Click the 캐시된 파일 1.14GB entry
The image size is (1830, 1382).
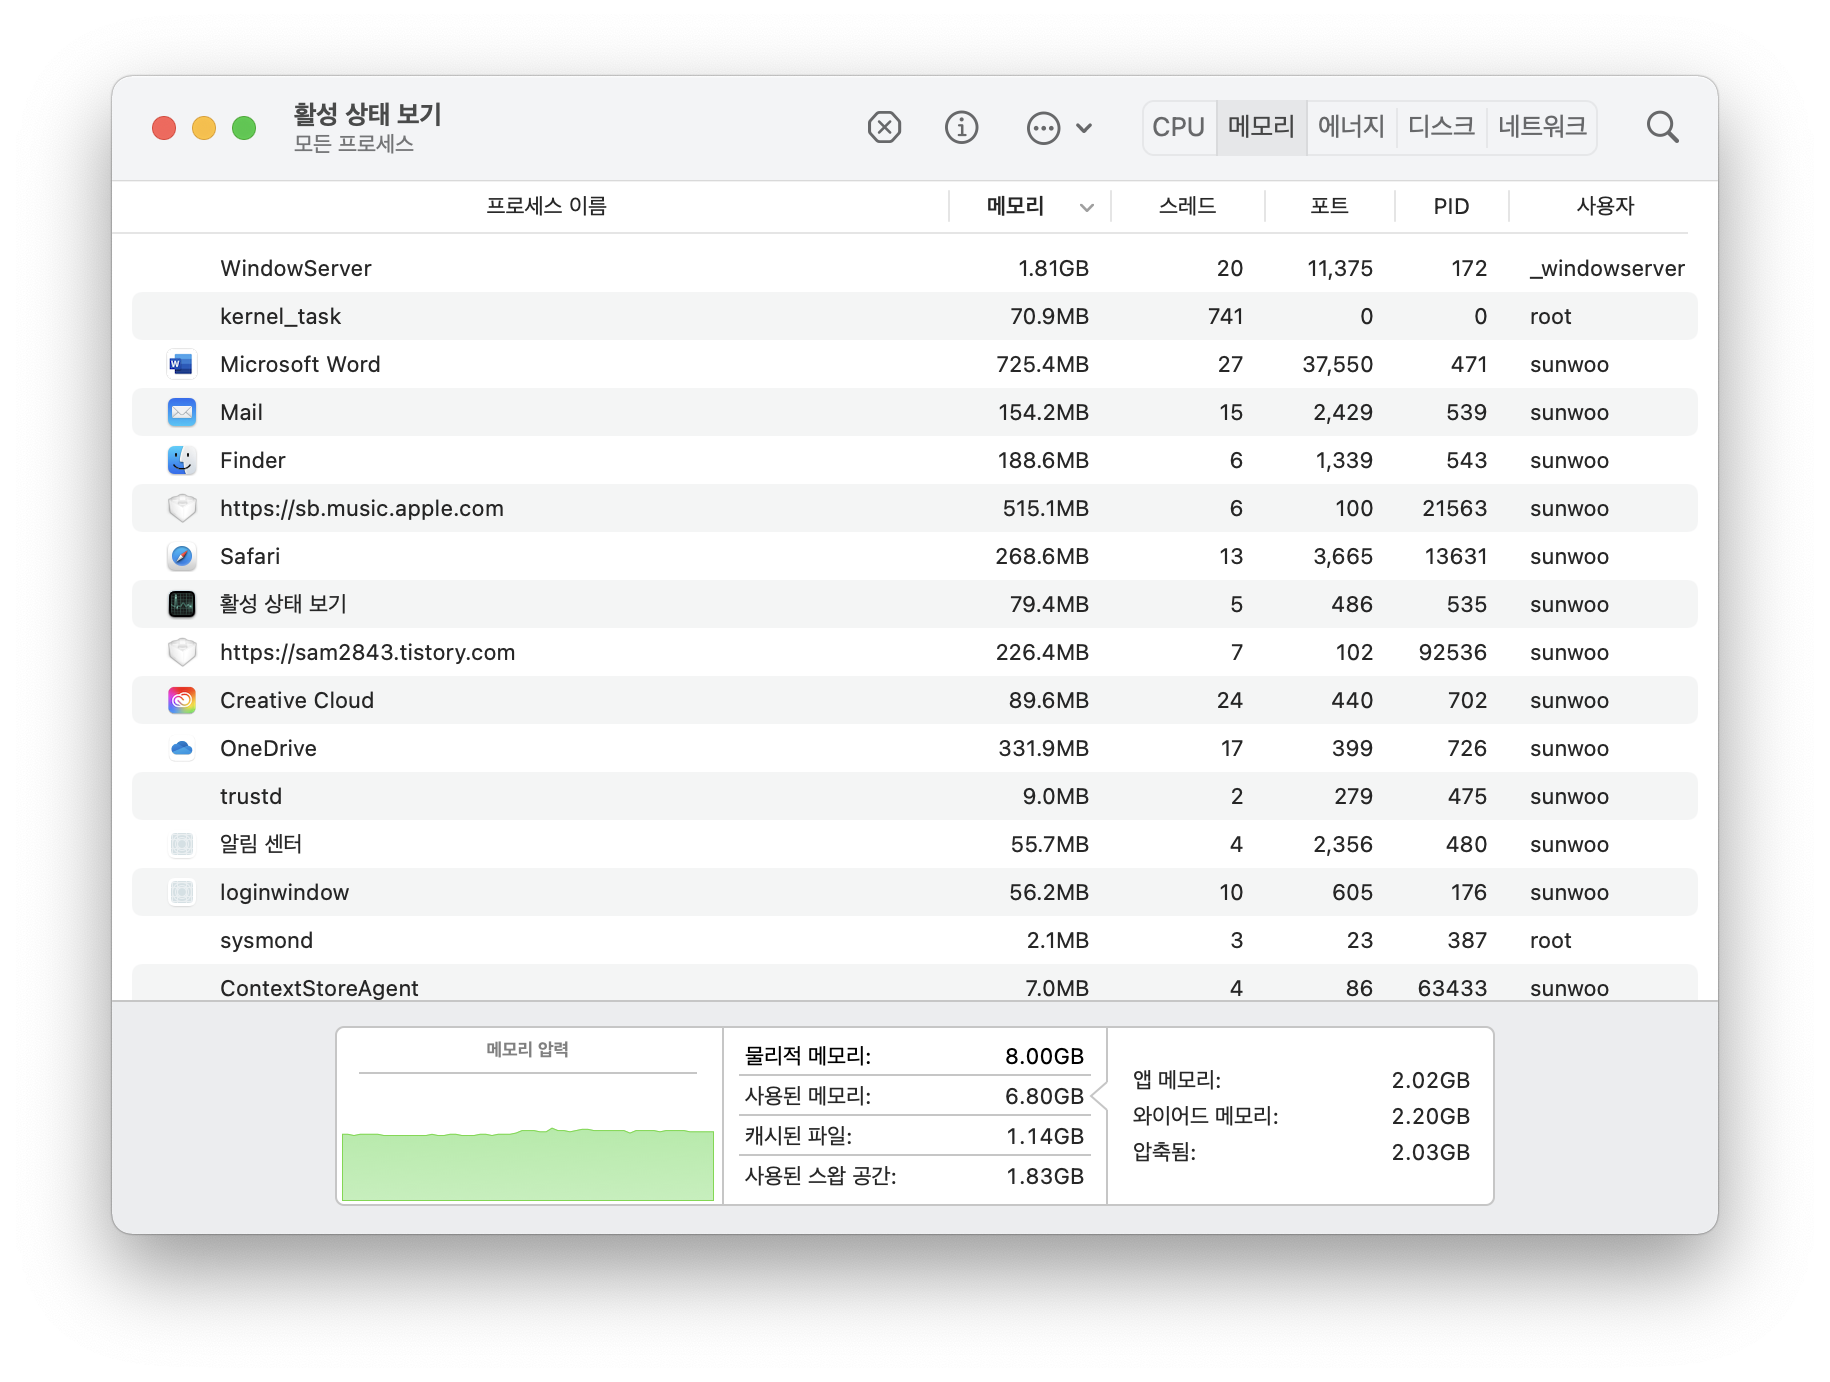(x=914, y=1136)
